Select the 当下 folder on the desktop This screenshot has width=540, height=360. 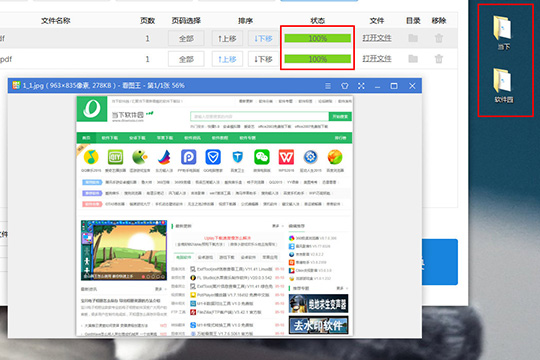[x=503, y=33]
